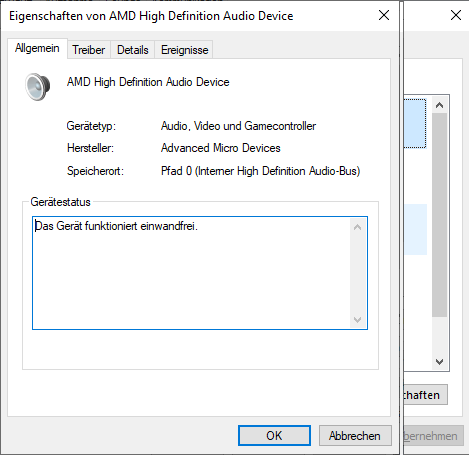
Task: Click the Abbrechen button
Action: pyautogui.click(x=355, y=435)
